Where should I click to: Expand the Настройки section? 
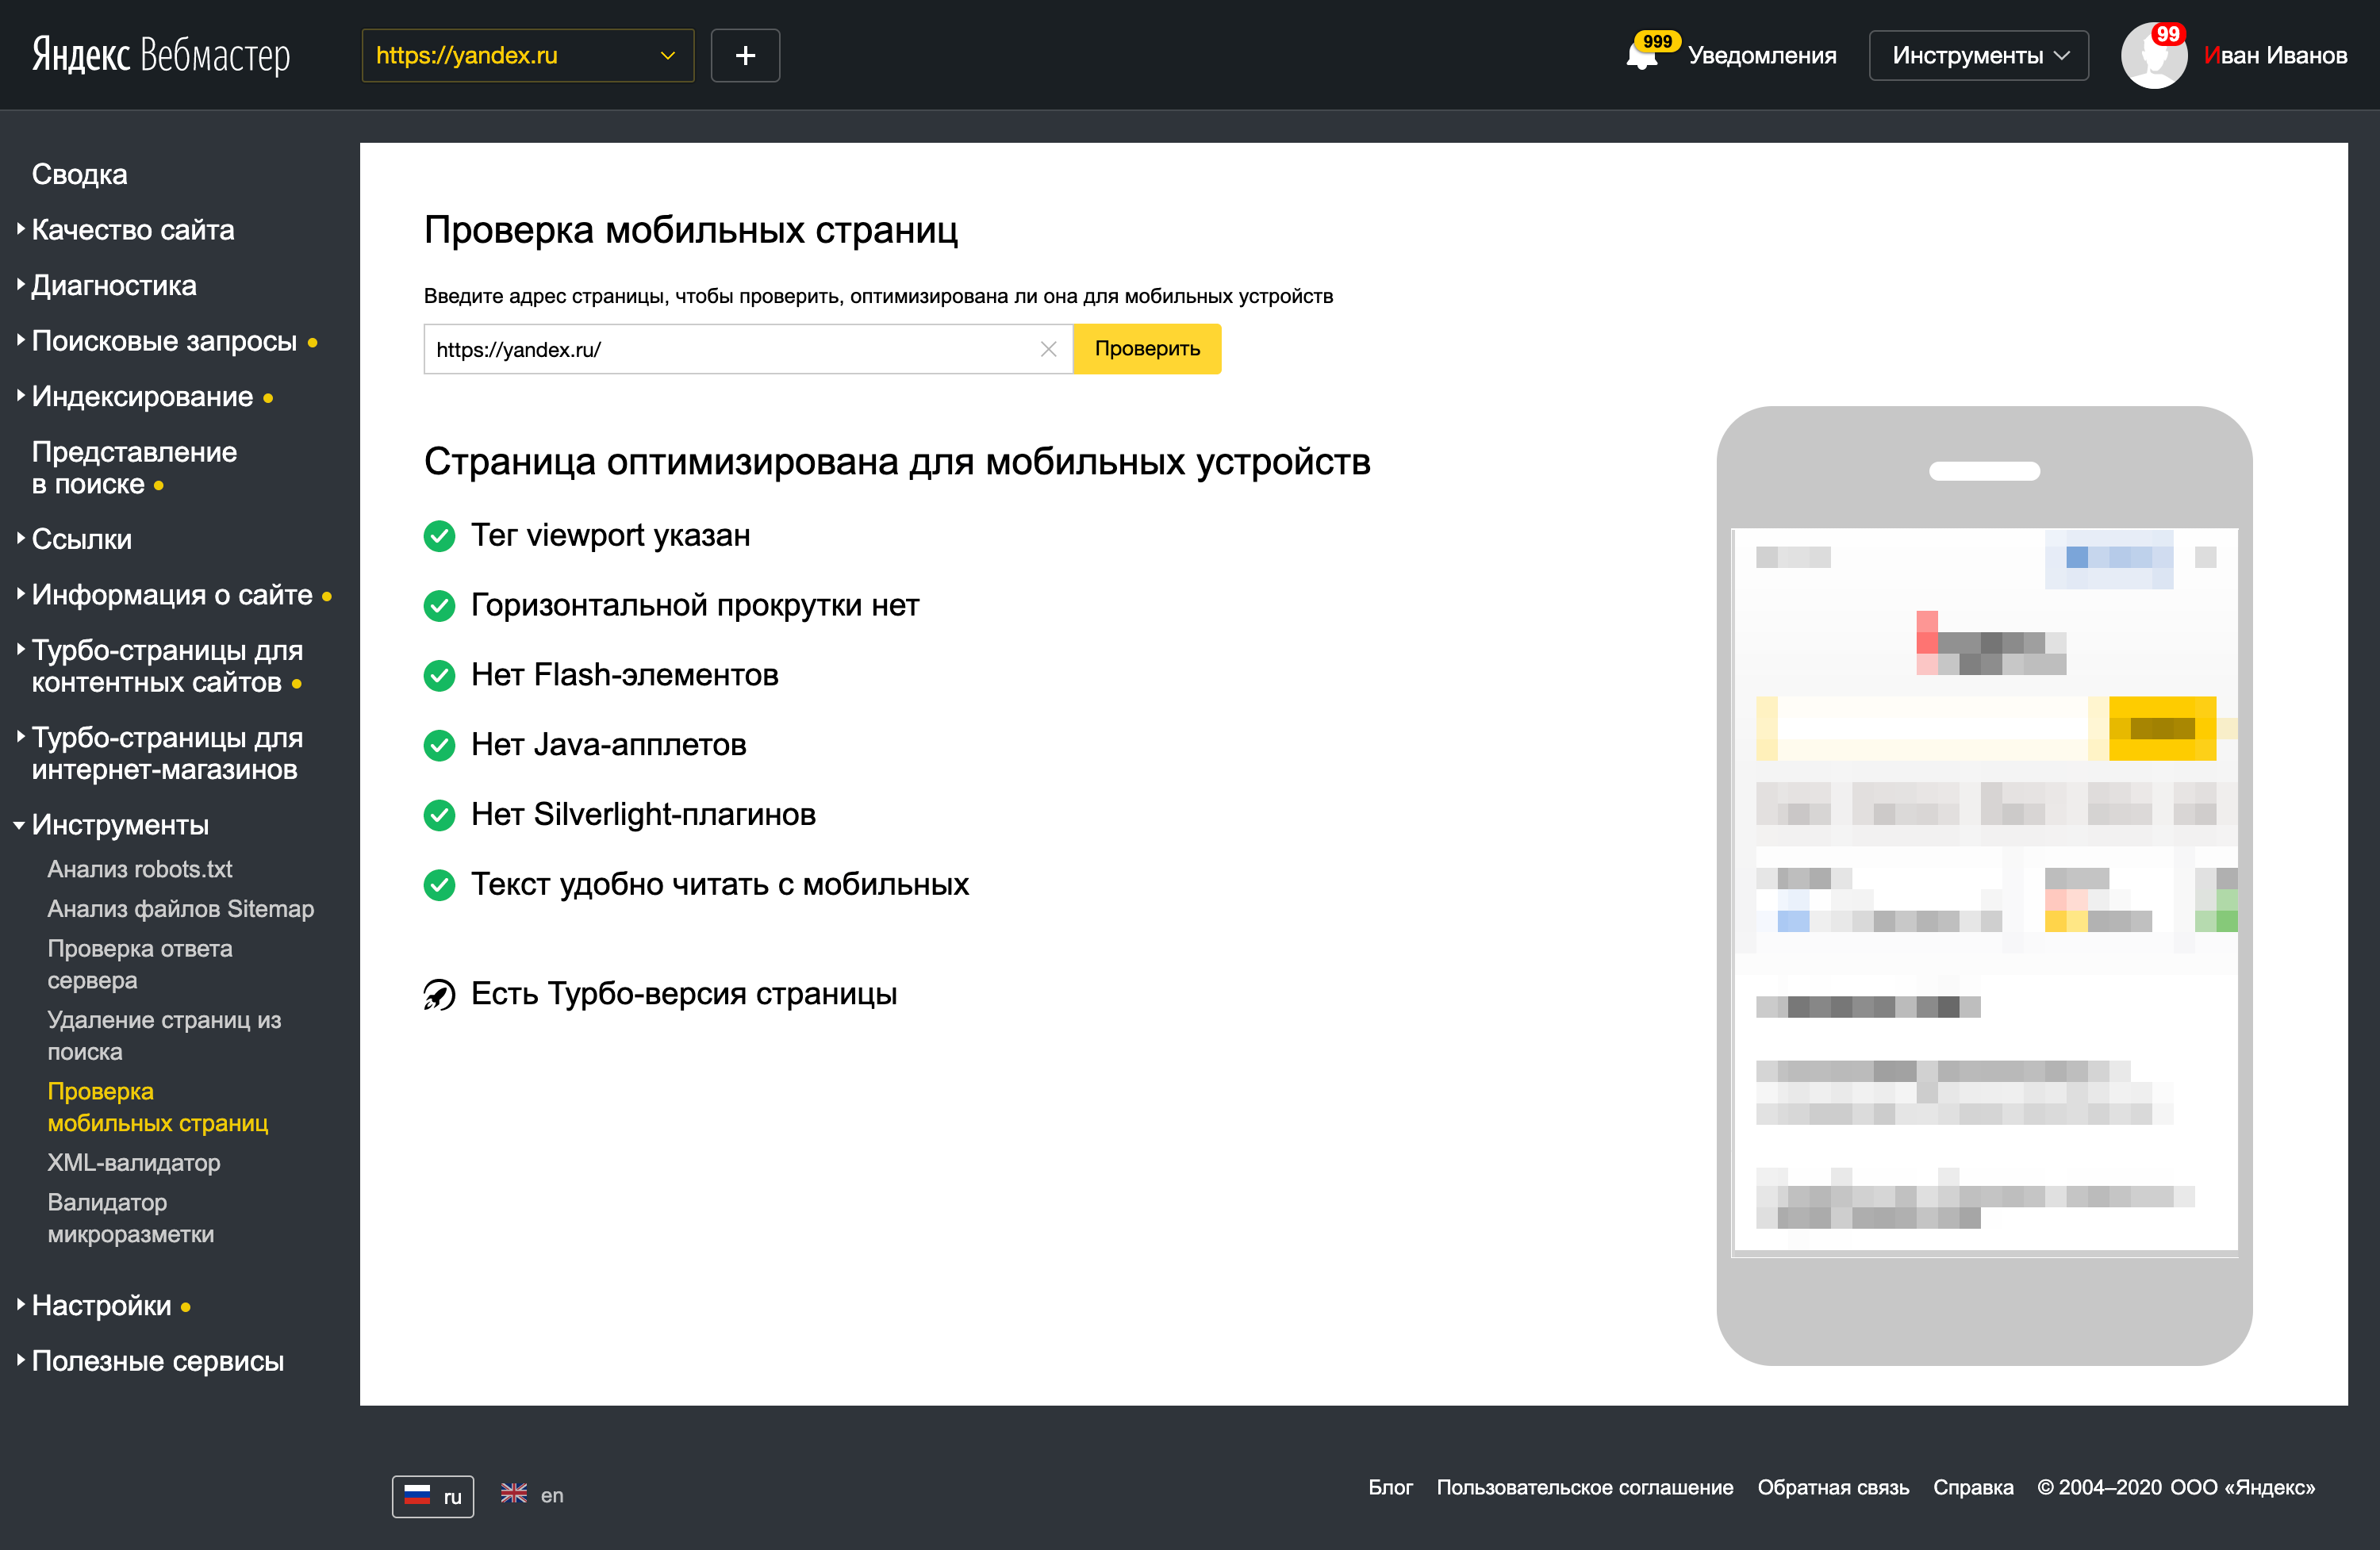(x=101, y=1306)
